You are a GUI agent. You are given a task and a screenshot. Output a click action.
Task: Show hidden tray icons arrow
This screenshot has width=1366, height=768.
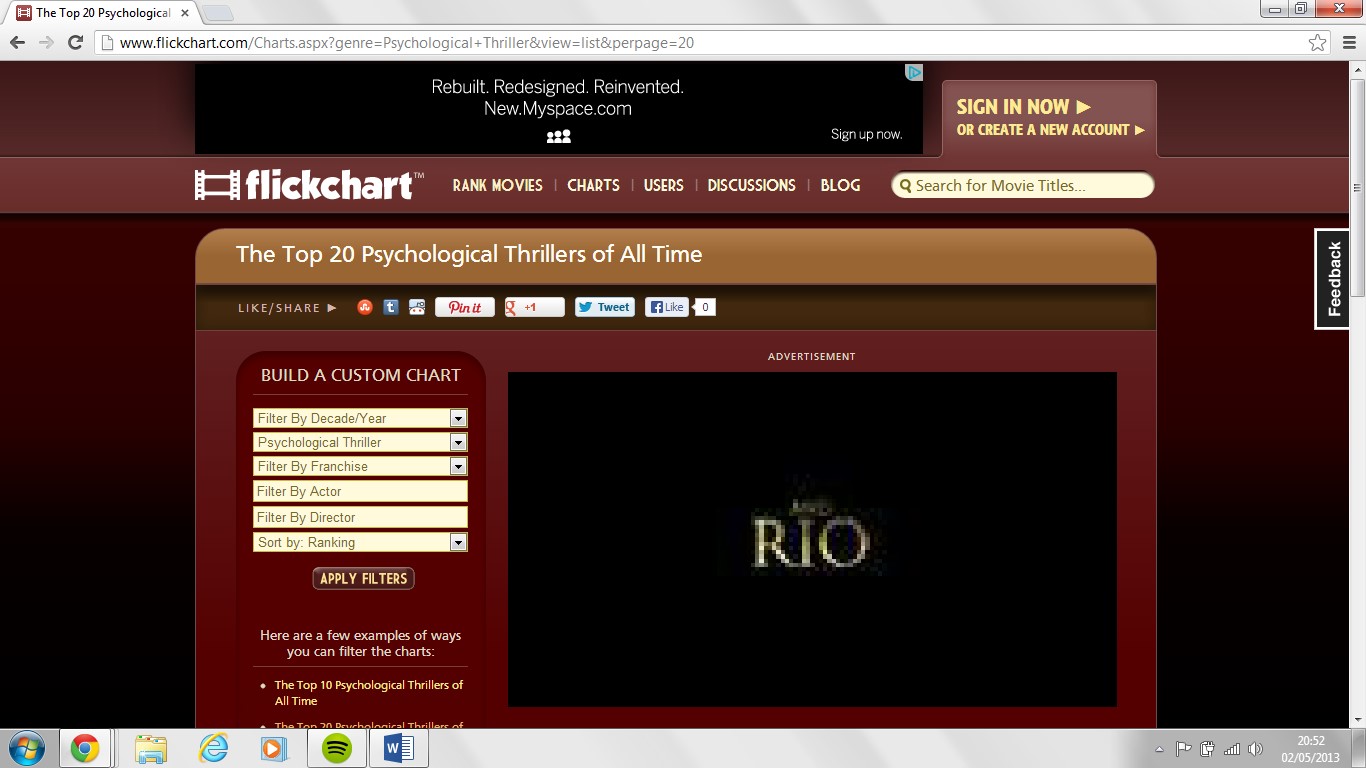[x=1159, y=749]
